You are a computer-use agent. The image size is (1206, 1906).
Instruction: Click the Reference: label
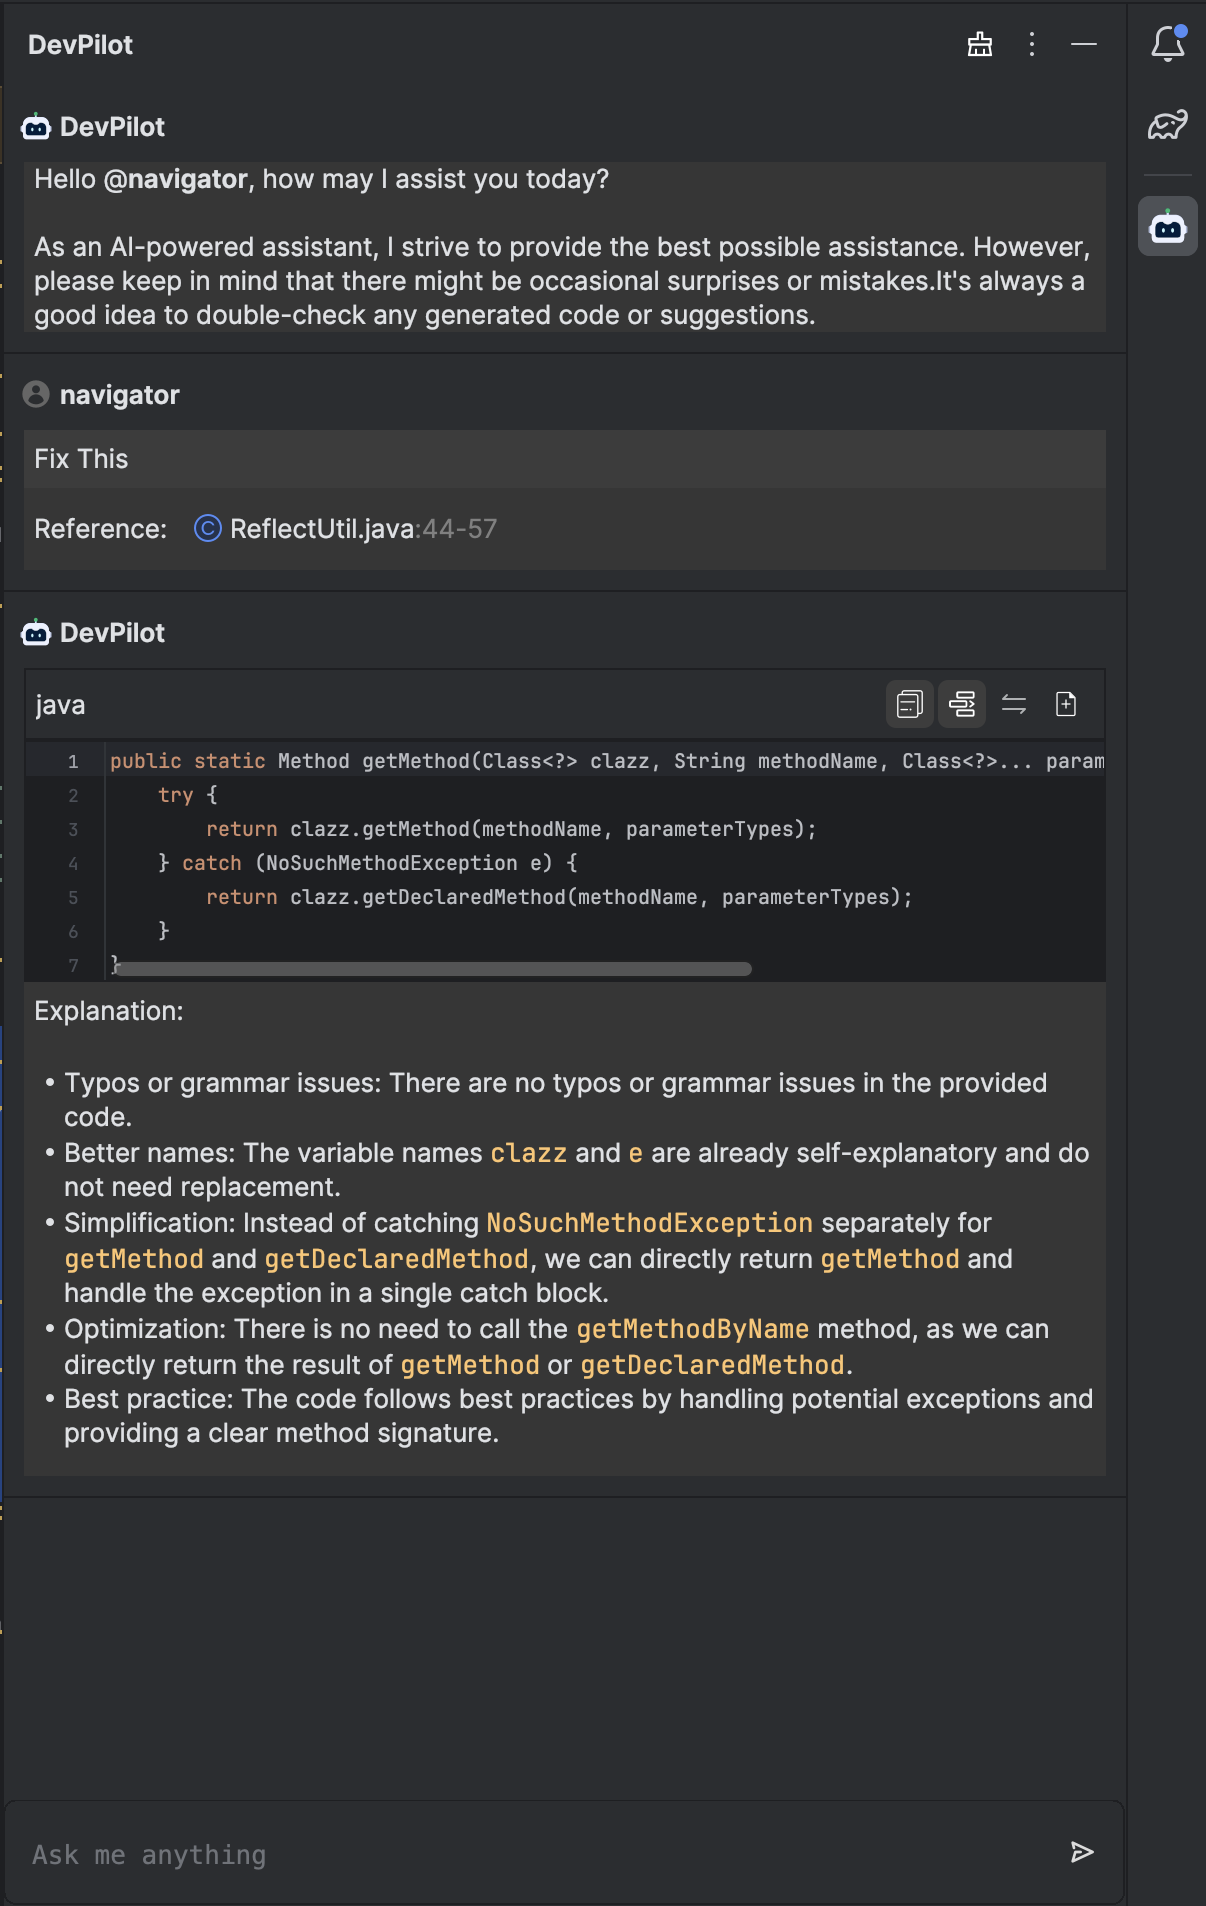pos(100,528)
